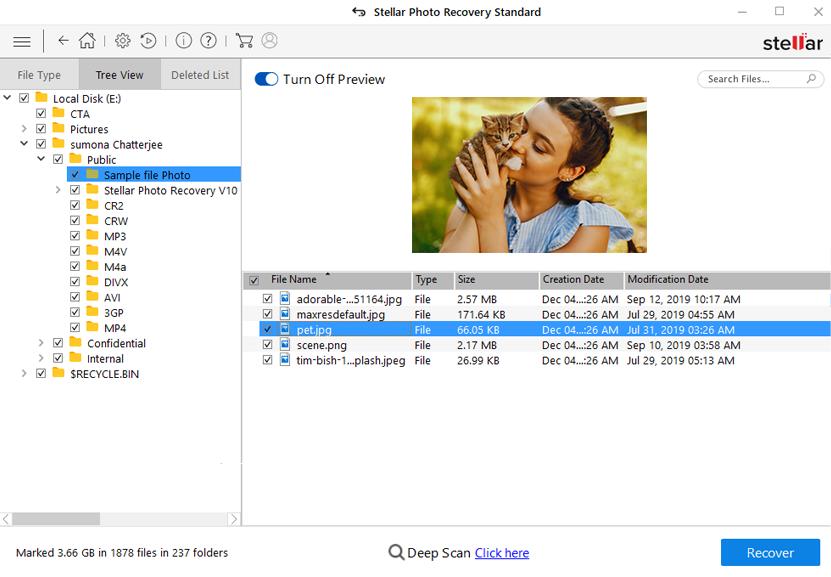
Task: Click the shopping cart buy icon
Action: point(244,41)
